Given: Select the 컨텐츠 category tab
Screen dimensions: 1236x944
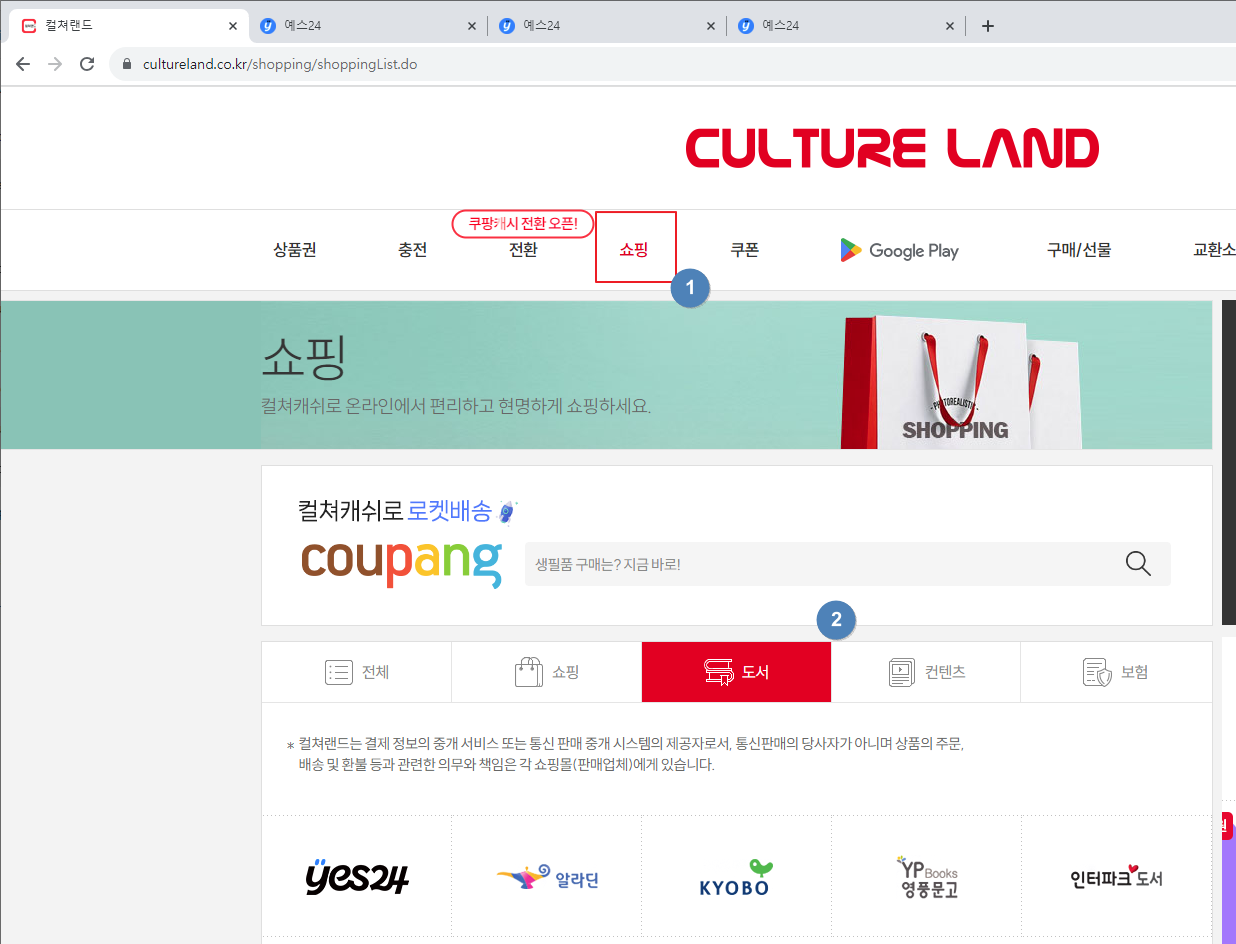Looking at the screenshot, I should 926,672.
